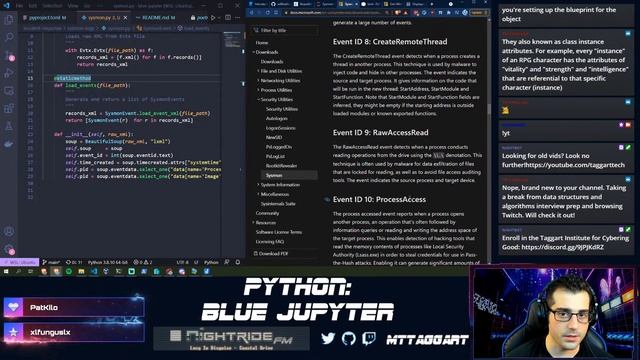The width and height of the screenshot is (640, 360).
Task: Open the Remote Explorer icon in VS Code
Action: tap(9, 91)
